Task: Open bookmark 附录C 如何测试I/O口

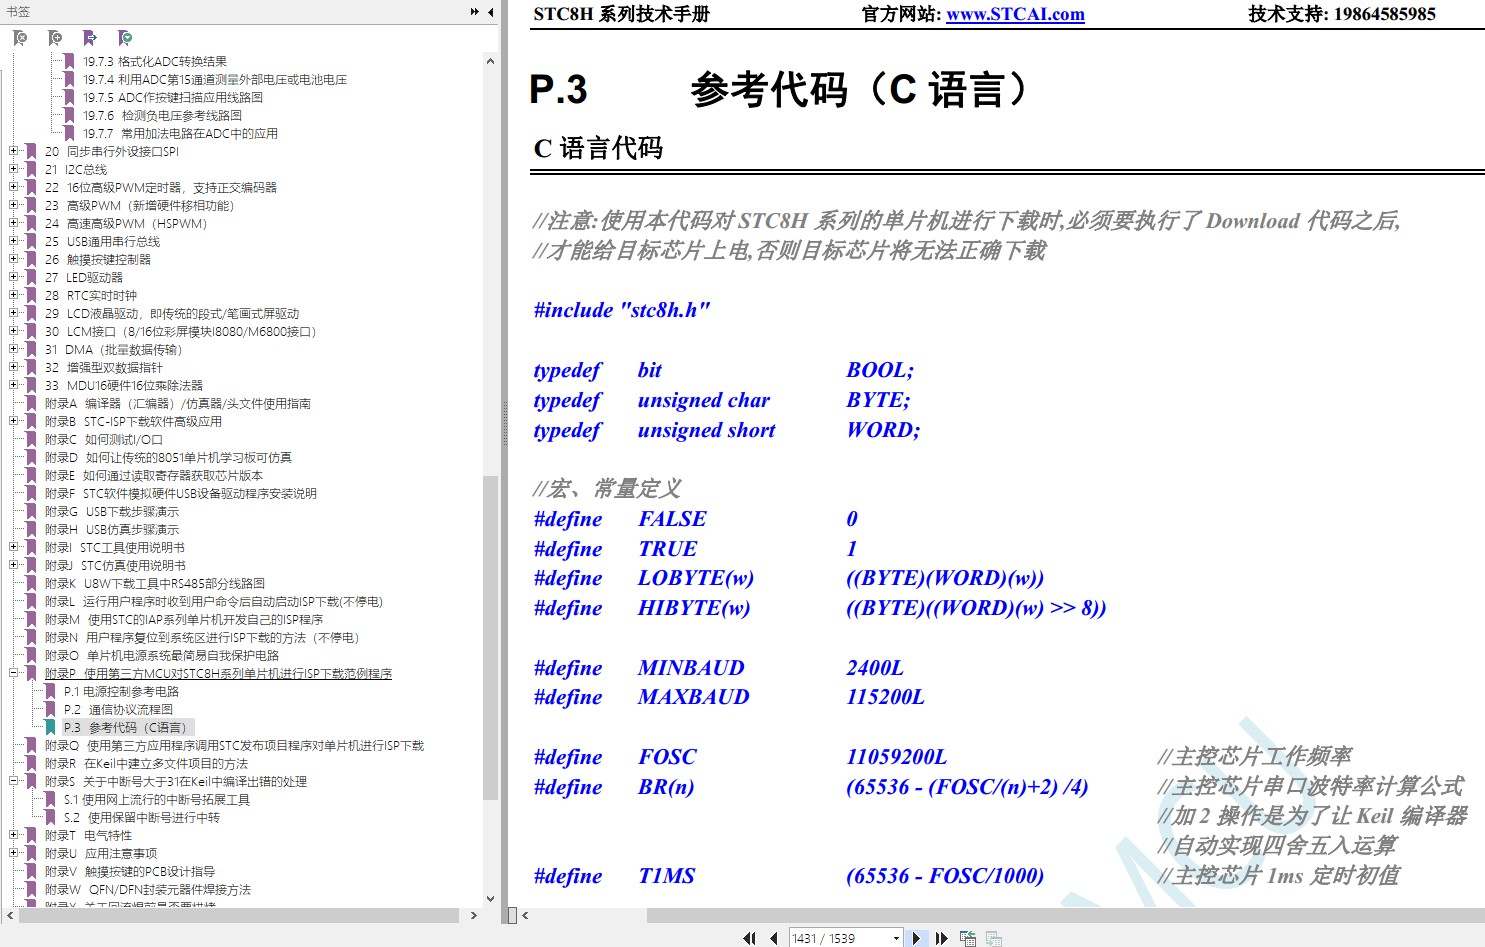Action: click(x=104, y=439)
